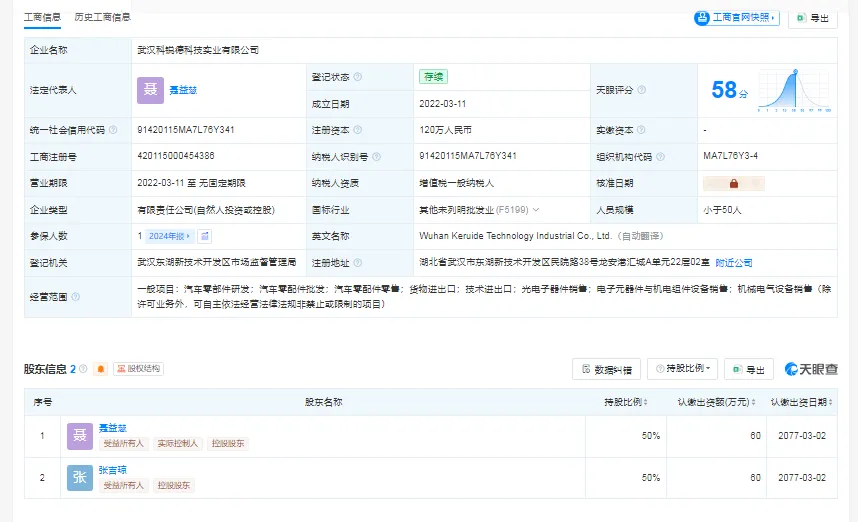Click the help icon beside 纳税人识别号
Viewport: 858px width, 522px height.
[376, 156]
